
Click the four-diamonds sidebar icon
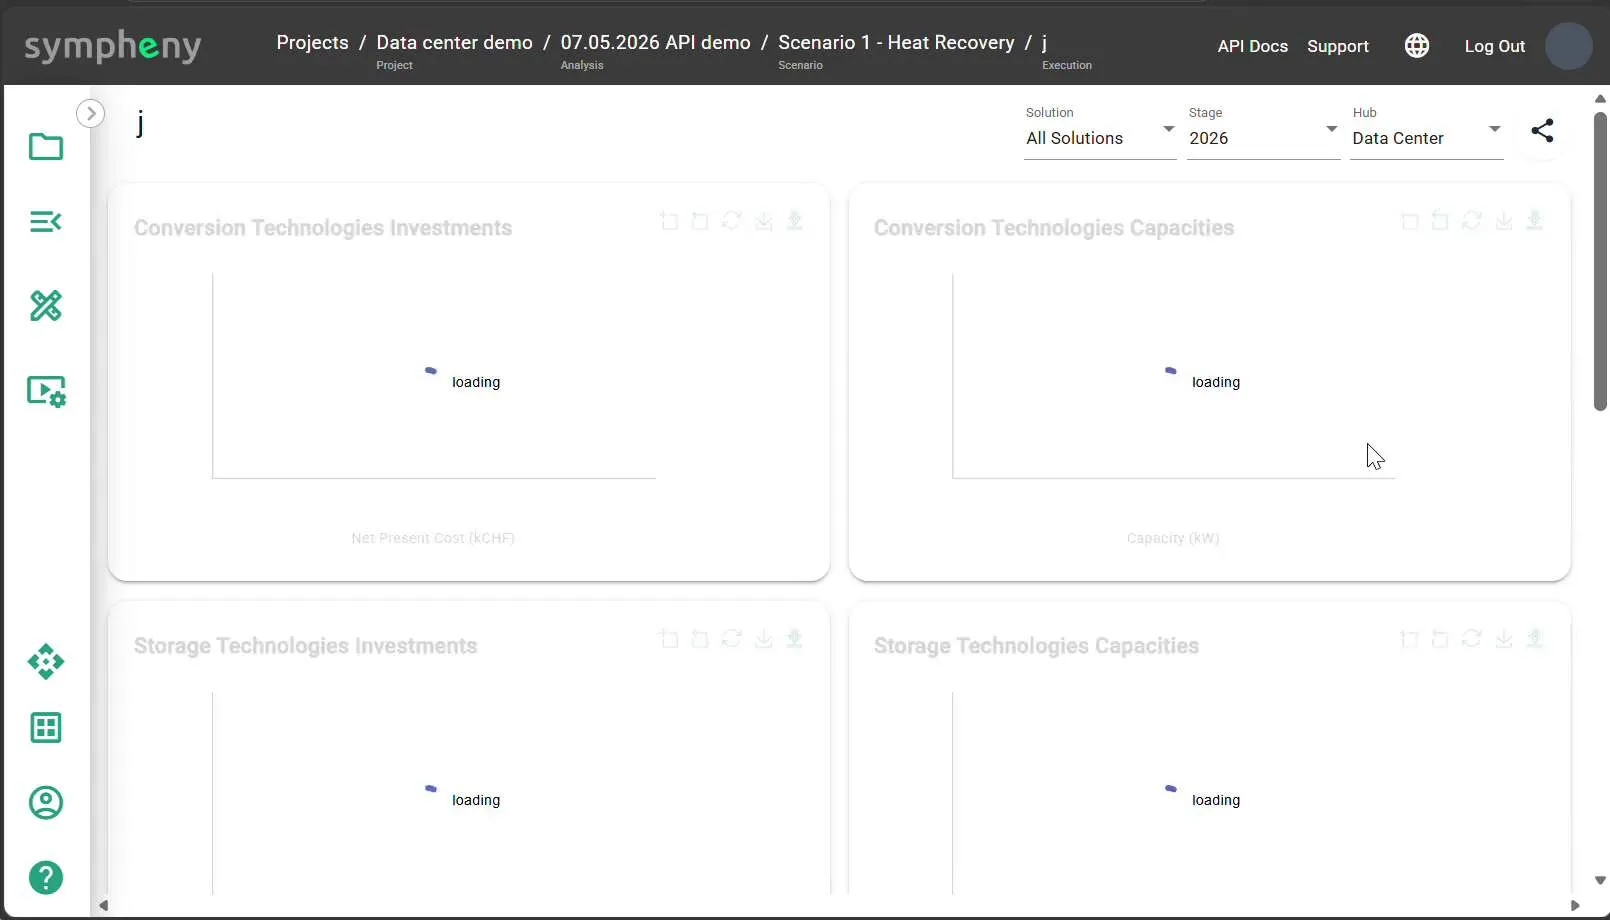tap(46, 662)
